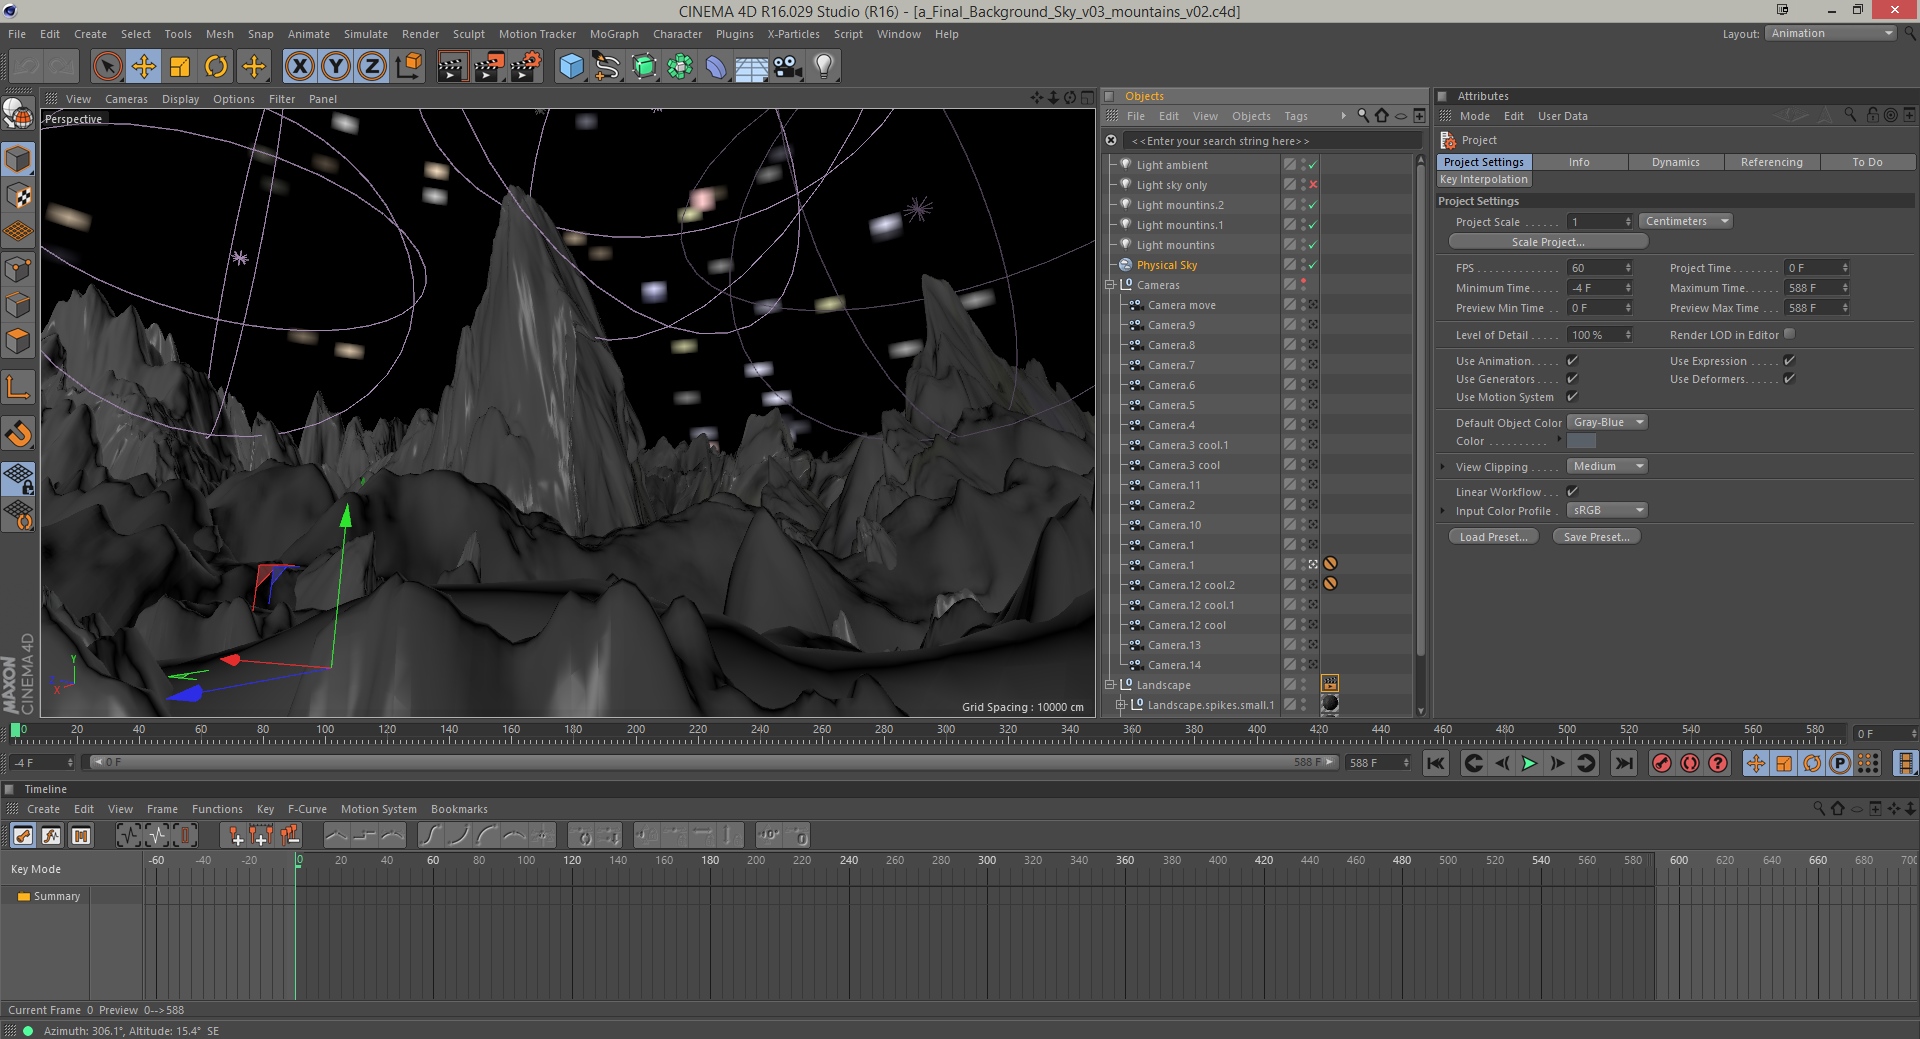This screenshot has height=1039, width=1920.
Task: Activate the Rotate tool
Action: (x=216, y=67)
